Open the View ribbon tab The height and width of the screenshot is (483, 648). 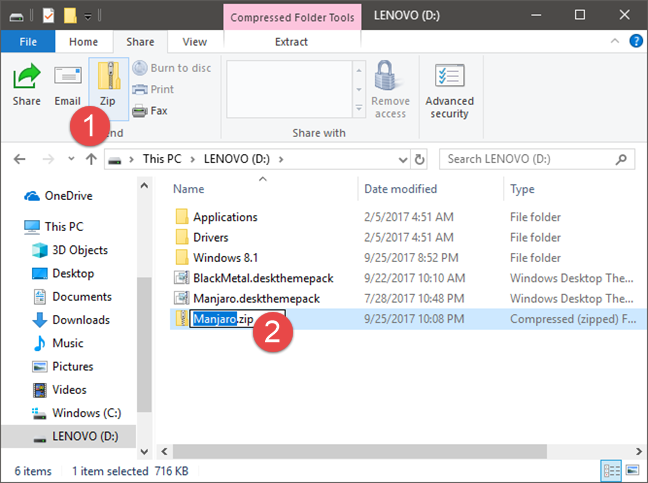tap(195, 42)
